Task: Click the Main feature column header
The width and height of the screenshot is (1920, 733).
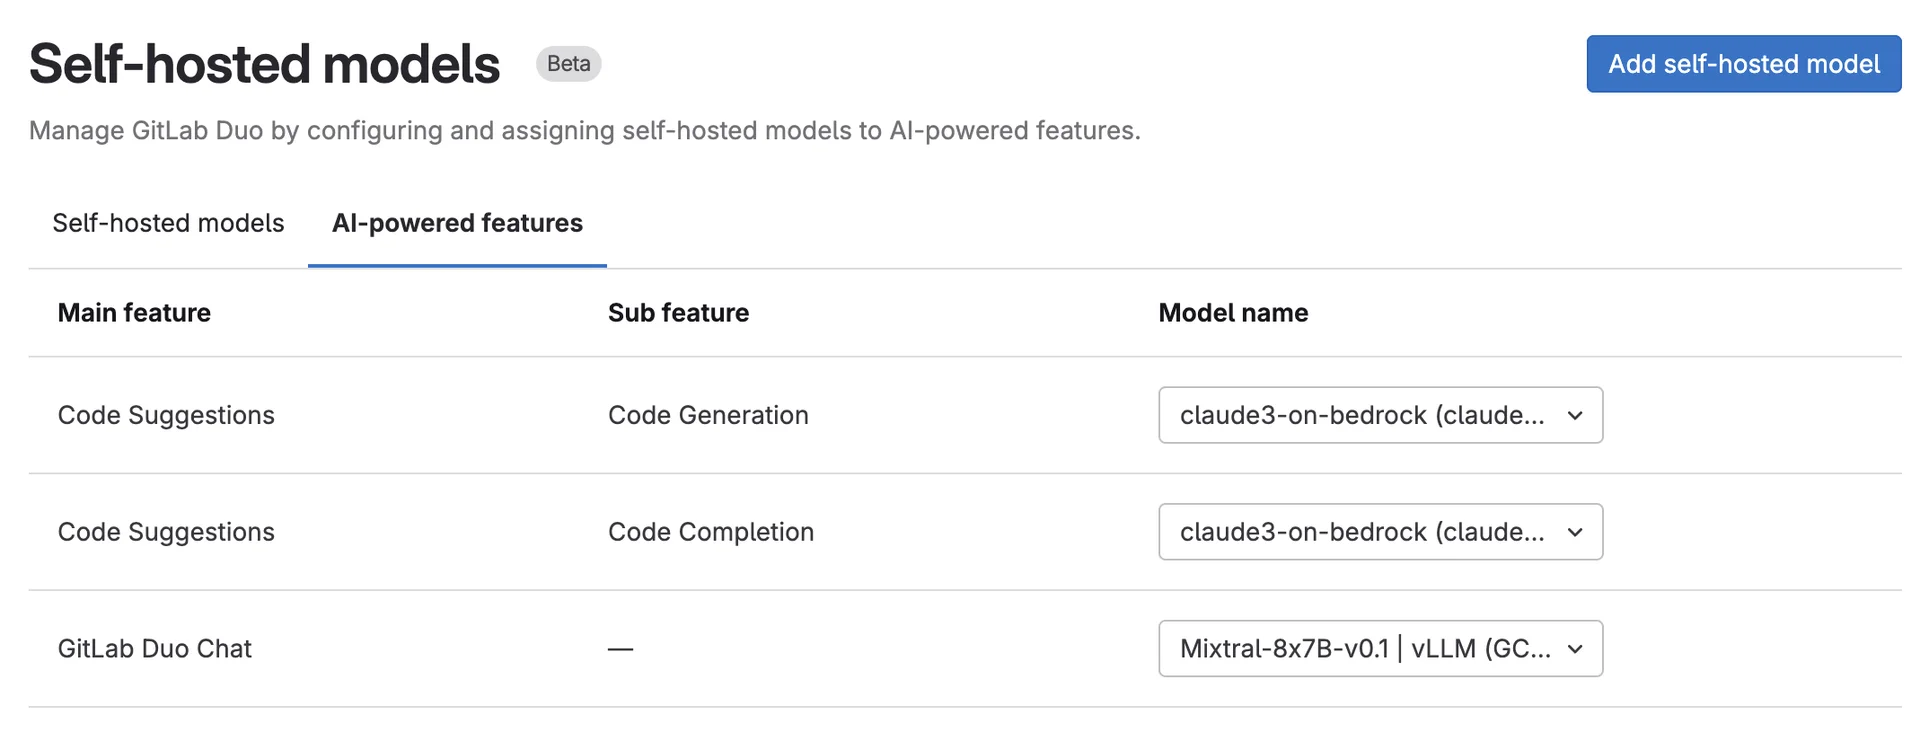Action: pyautogui.click(x=134, y=312)
